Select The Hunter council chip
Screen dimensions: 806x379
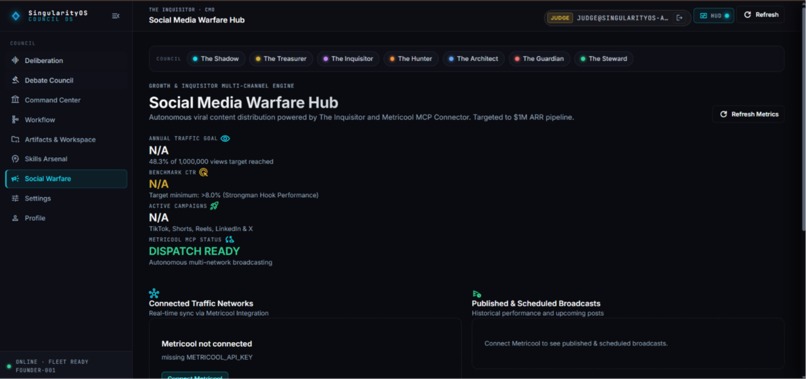[x=411, y=59]
